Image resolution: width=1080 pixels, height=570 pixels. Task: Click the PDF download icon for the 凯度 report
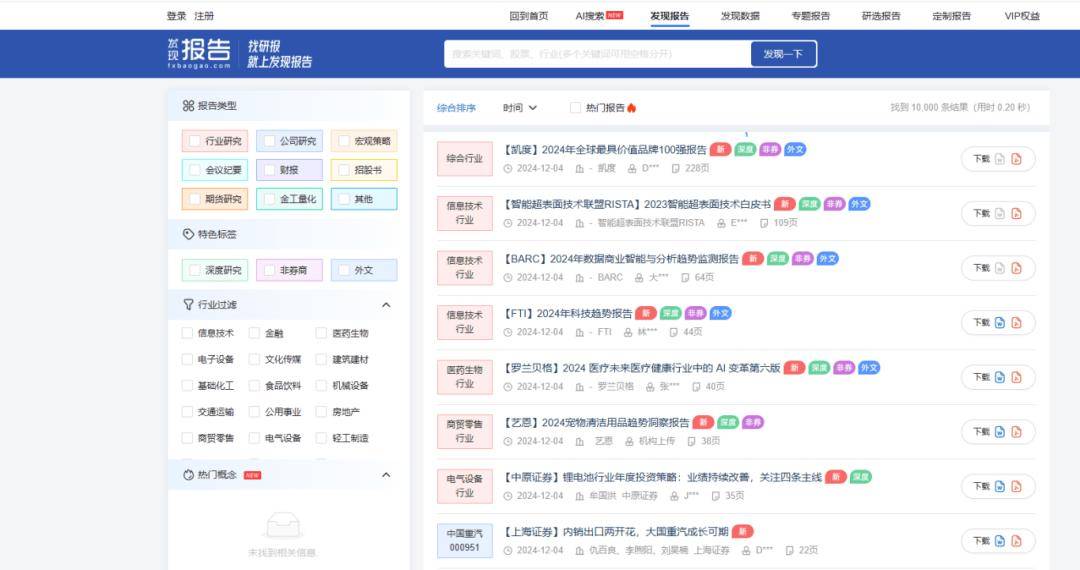coord(1016,159)
